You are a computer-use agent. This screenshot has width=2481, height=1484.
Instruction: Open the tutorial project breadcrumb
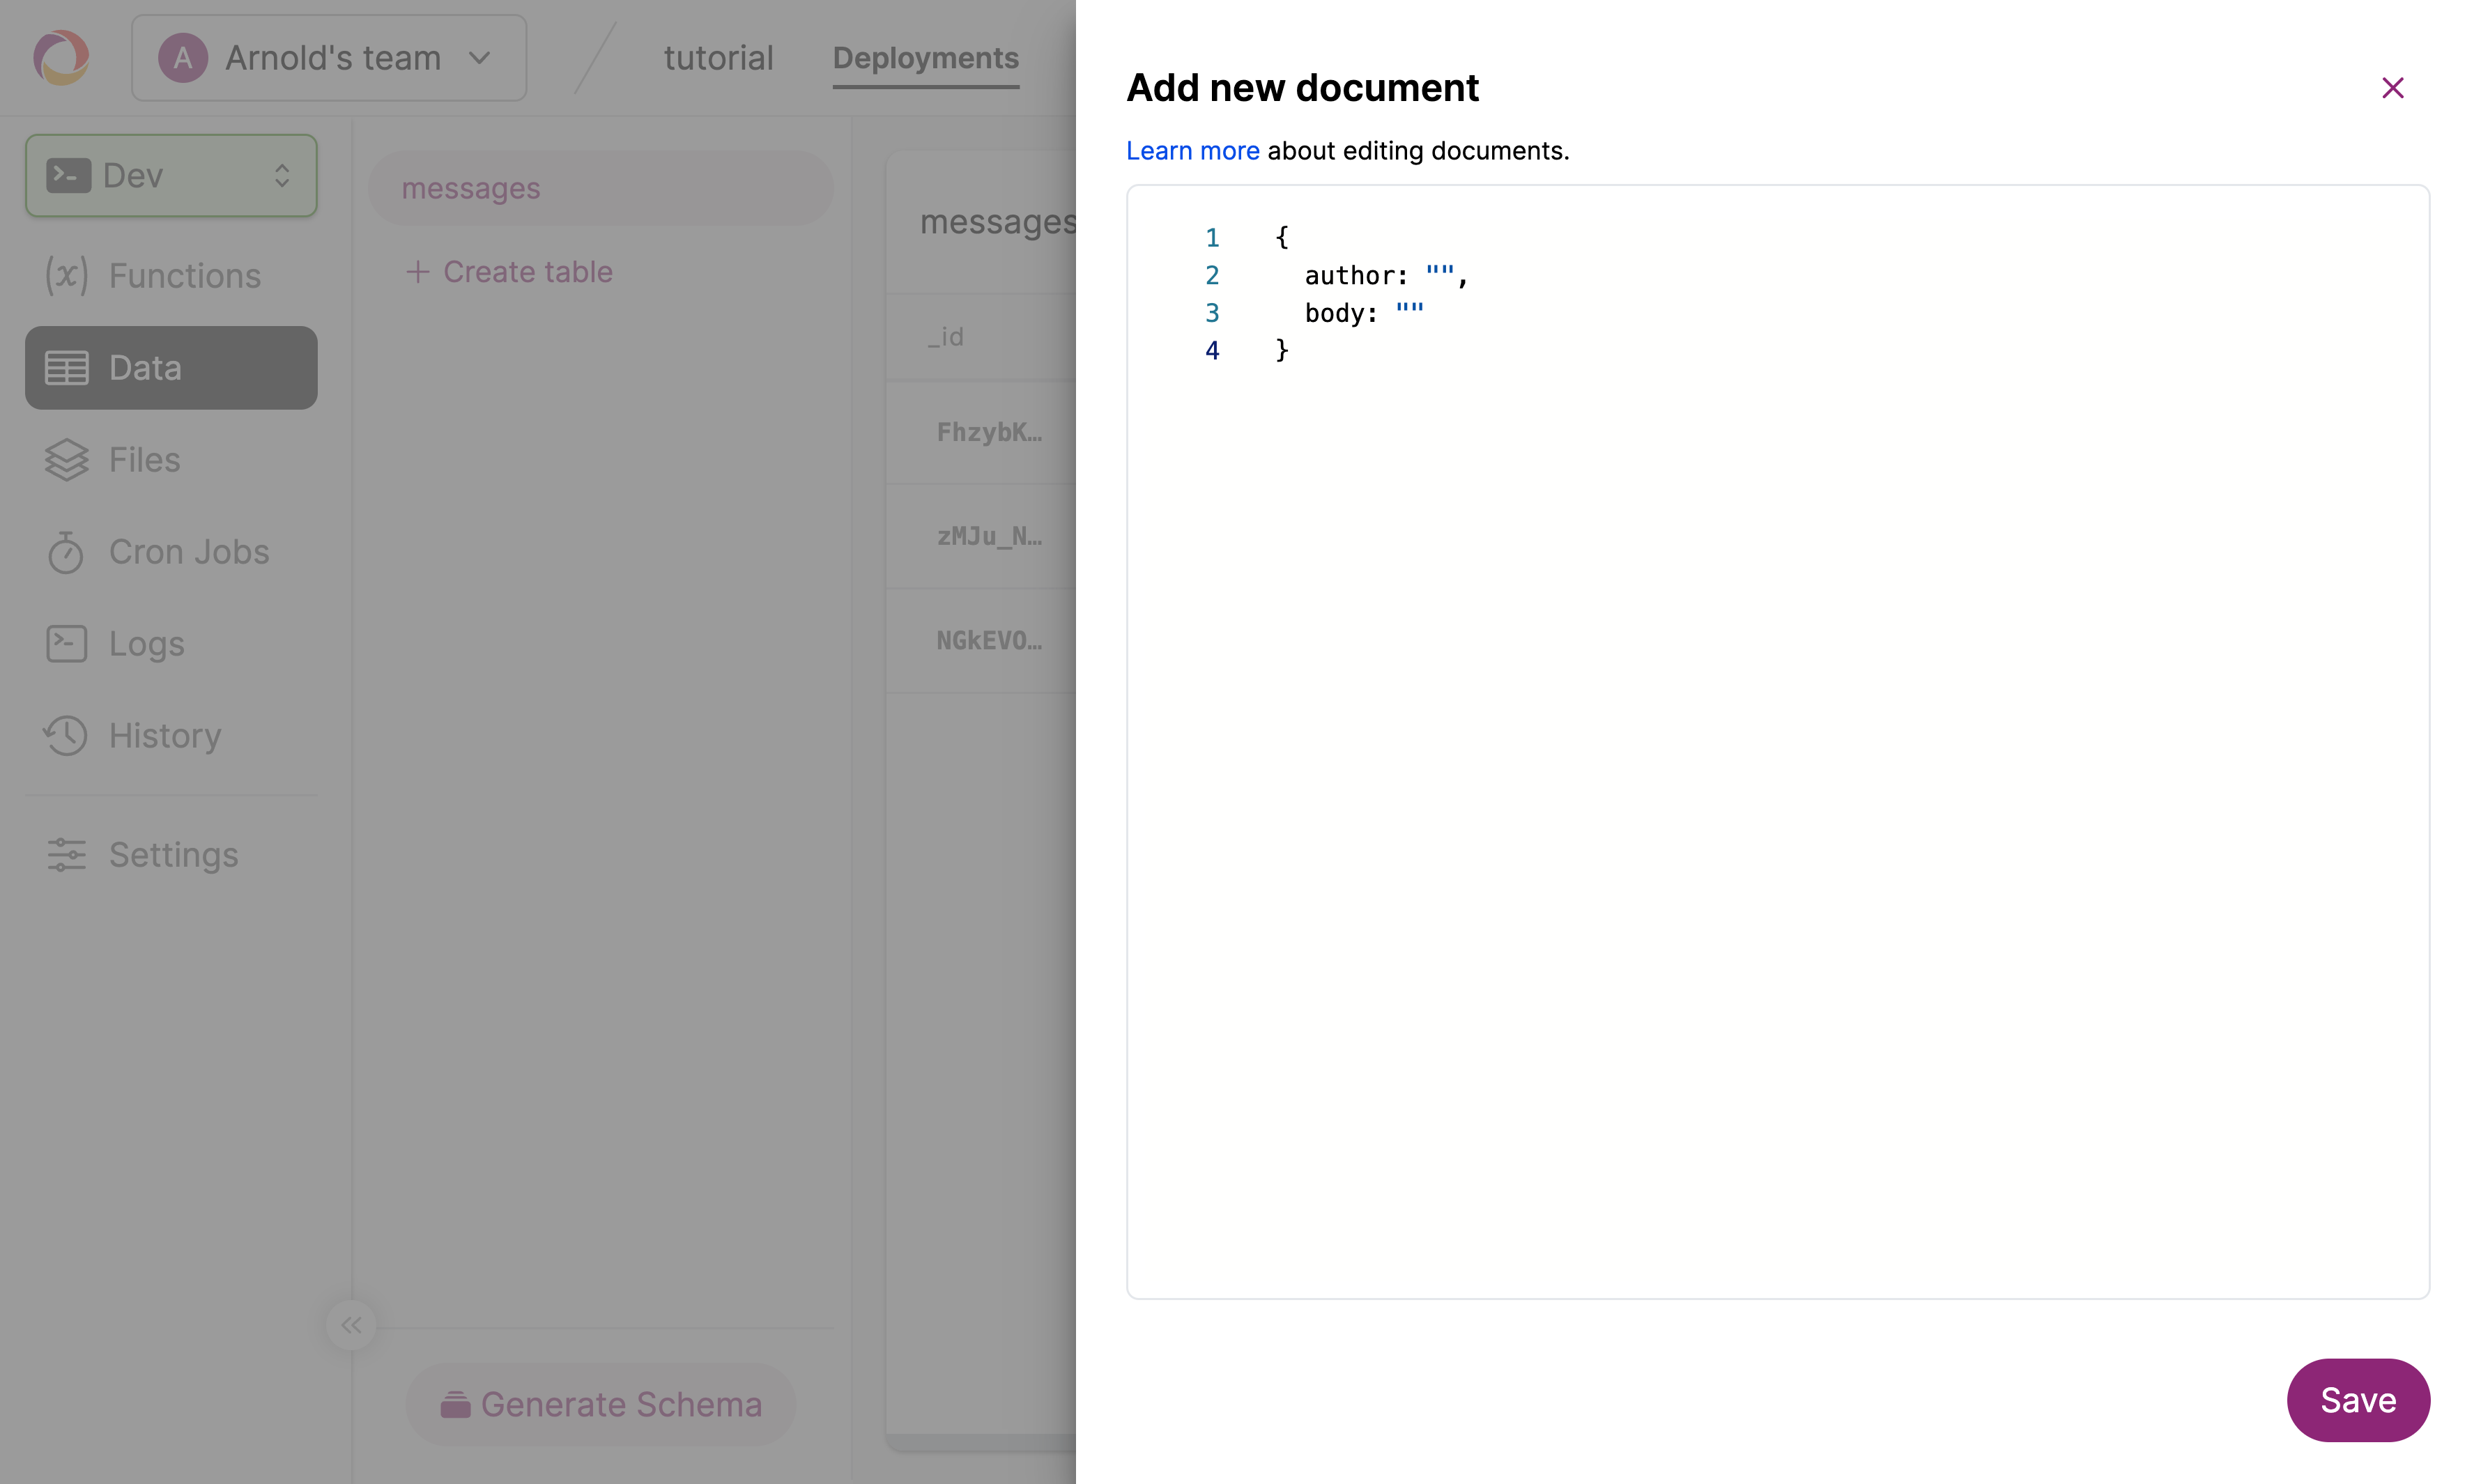point(718,58)
